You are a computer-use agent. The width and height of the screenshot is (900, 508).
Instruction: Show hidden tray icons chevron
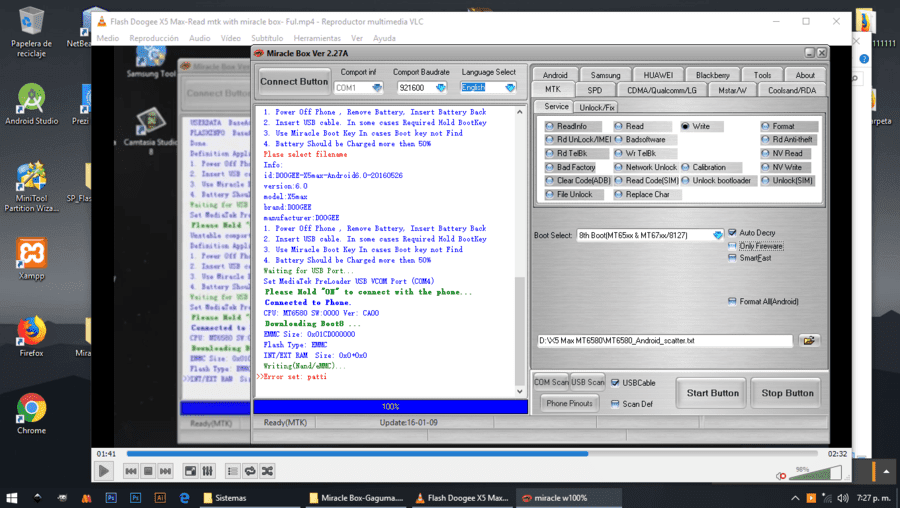795,498
